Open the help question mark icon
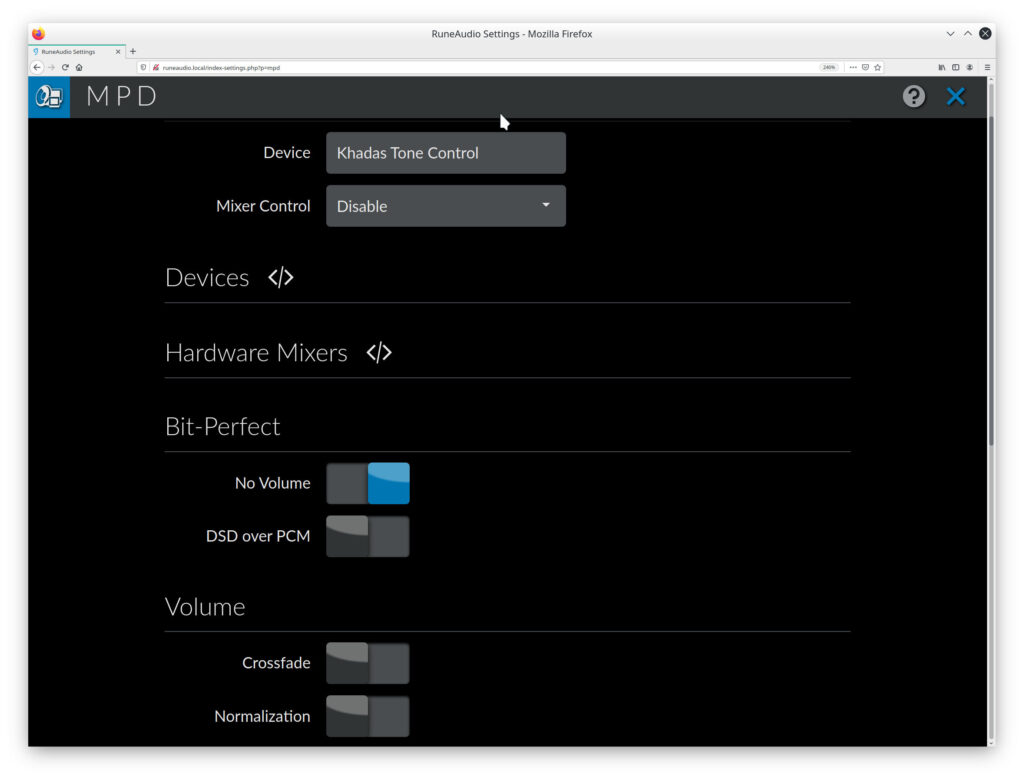 click(x=914, y=97)
